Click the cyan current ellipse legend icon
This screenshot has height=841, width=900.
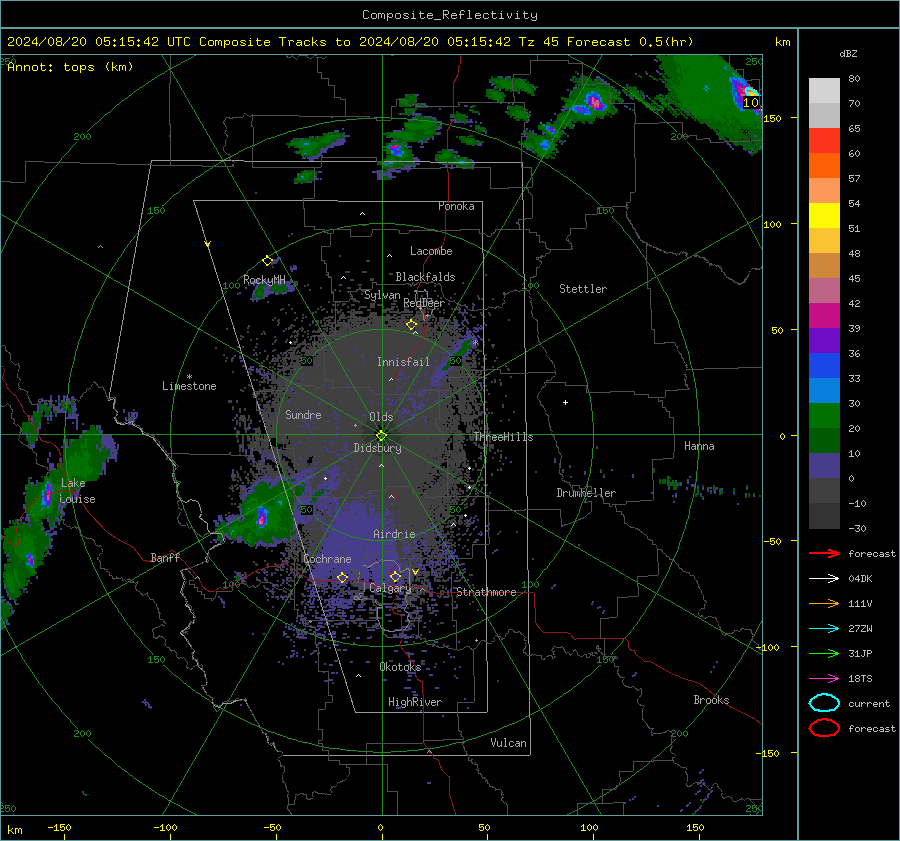tap(824, 703)
